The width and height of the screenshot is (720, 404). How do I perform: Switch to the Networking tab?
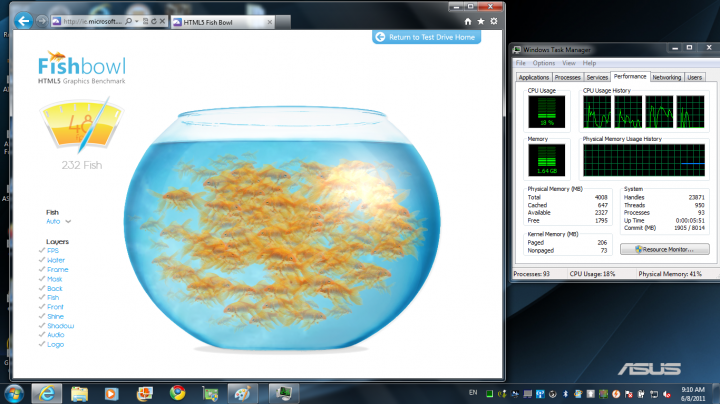click(667, 77)
